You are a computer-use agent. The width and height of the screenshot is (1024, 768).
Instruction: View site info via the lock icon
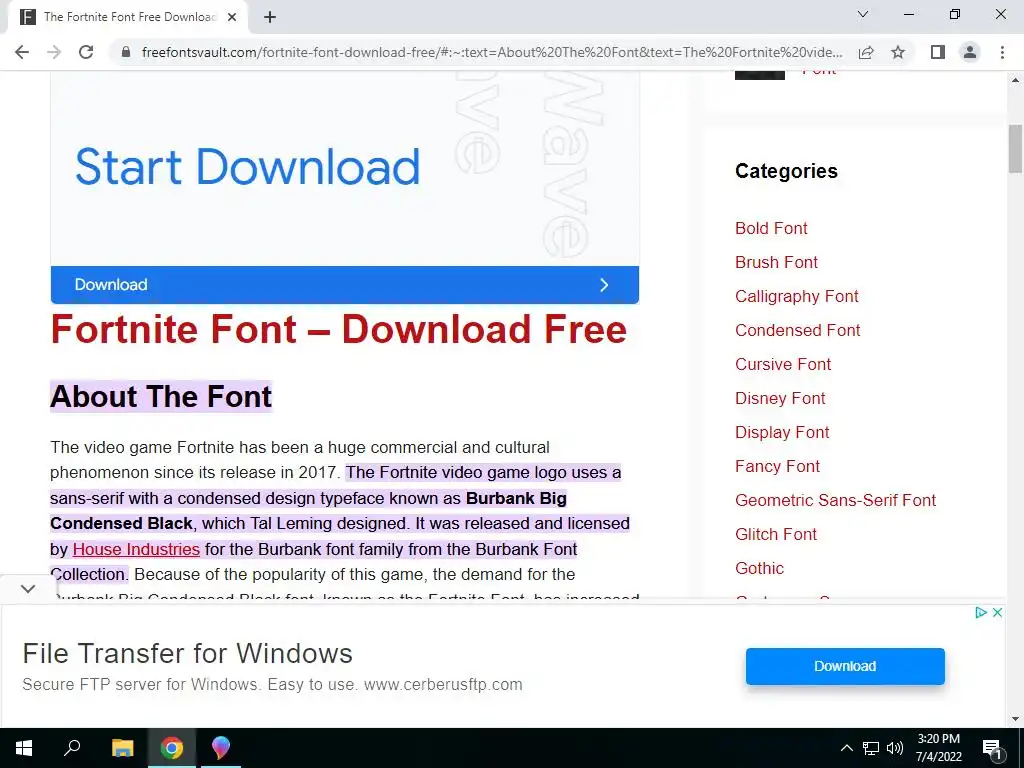(x=126, y=52)
